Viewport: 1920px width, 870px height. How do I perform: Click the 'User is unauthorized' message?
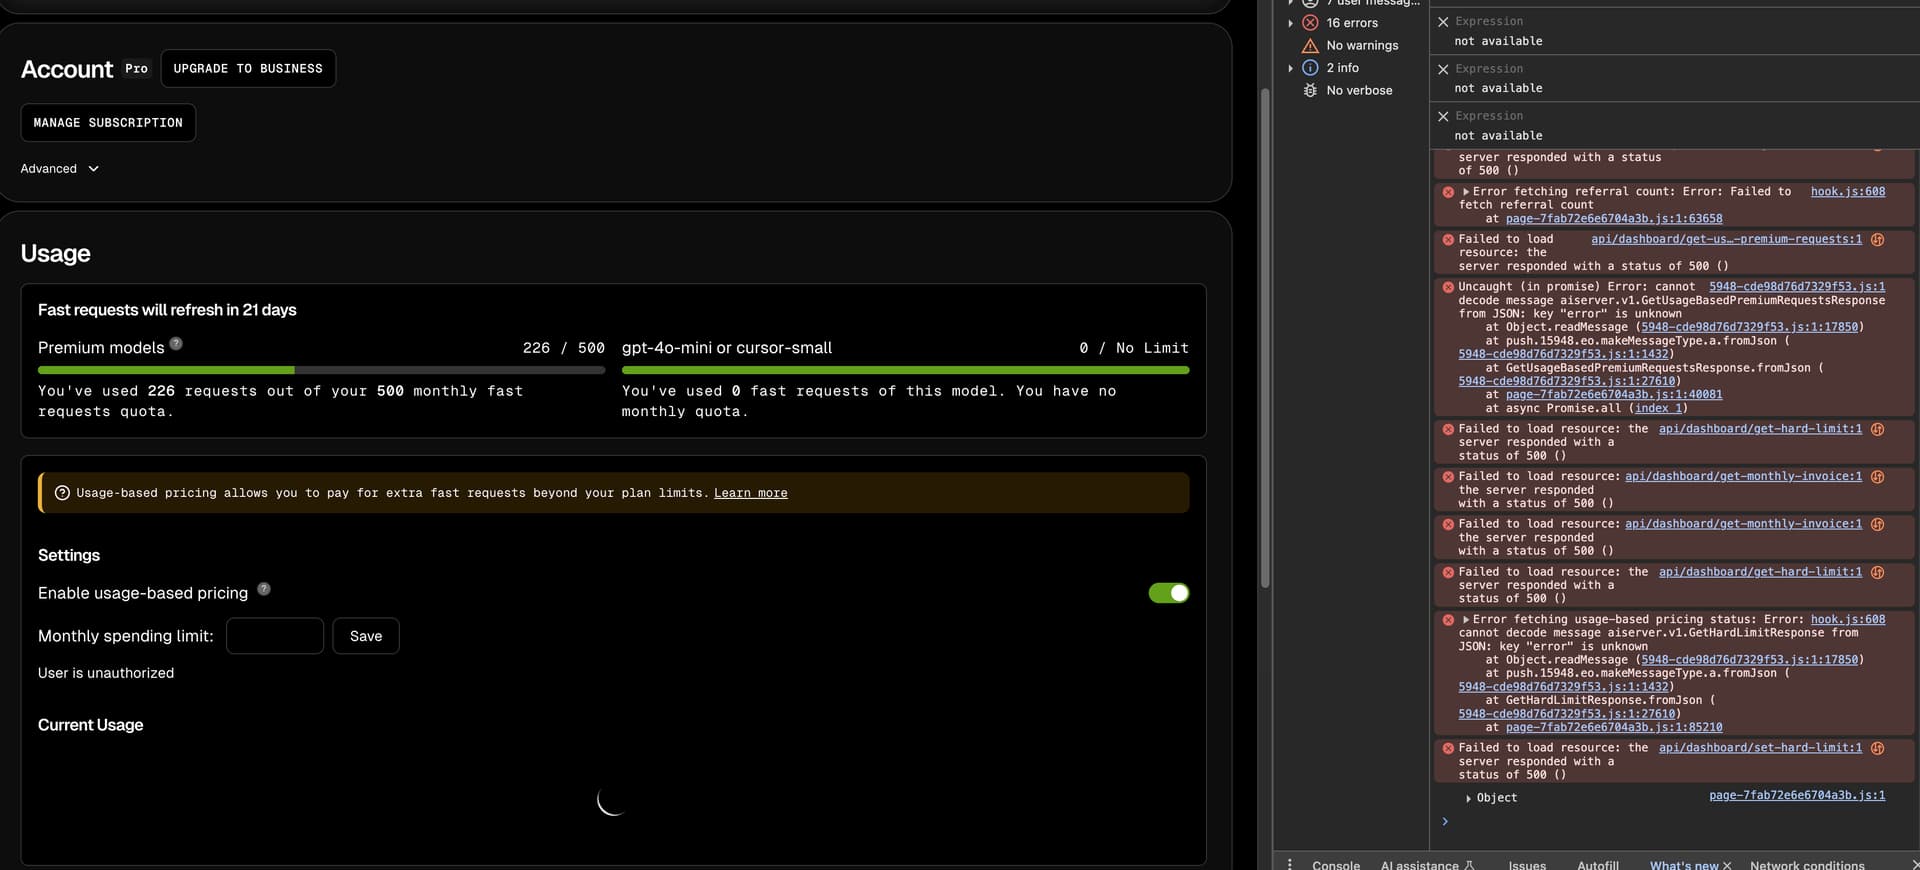pos(106,673)
